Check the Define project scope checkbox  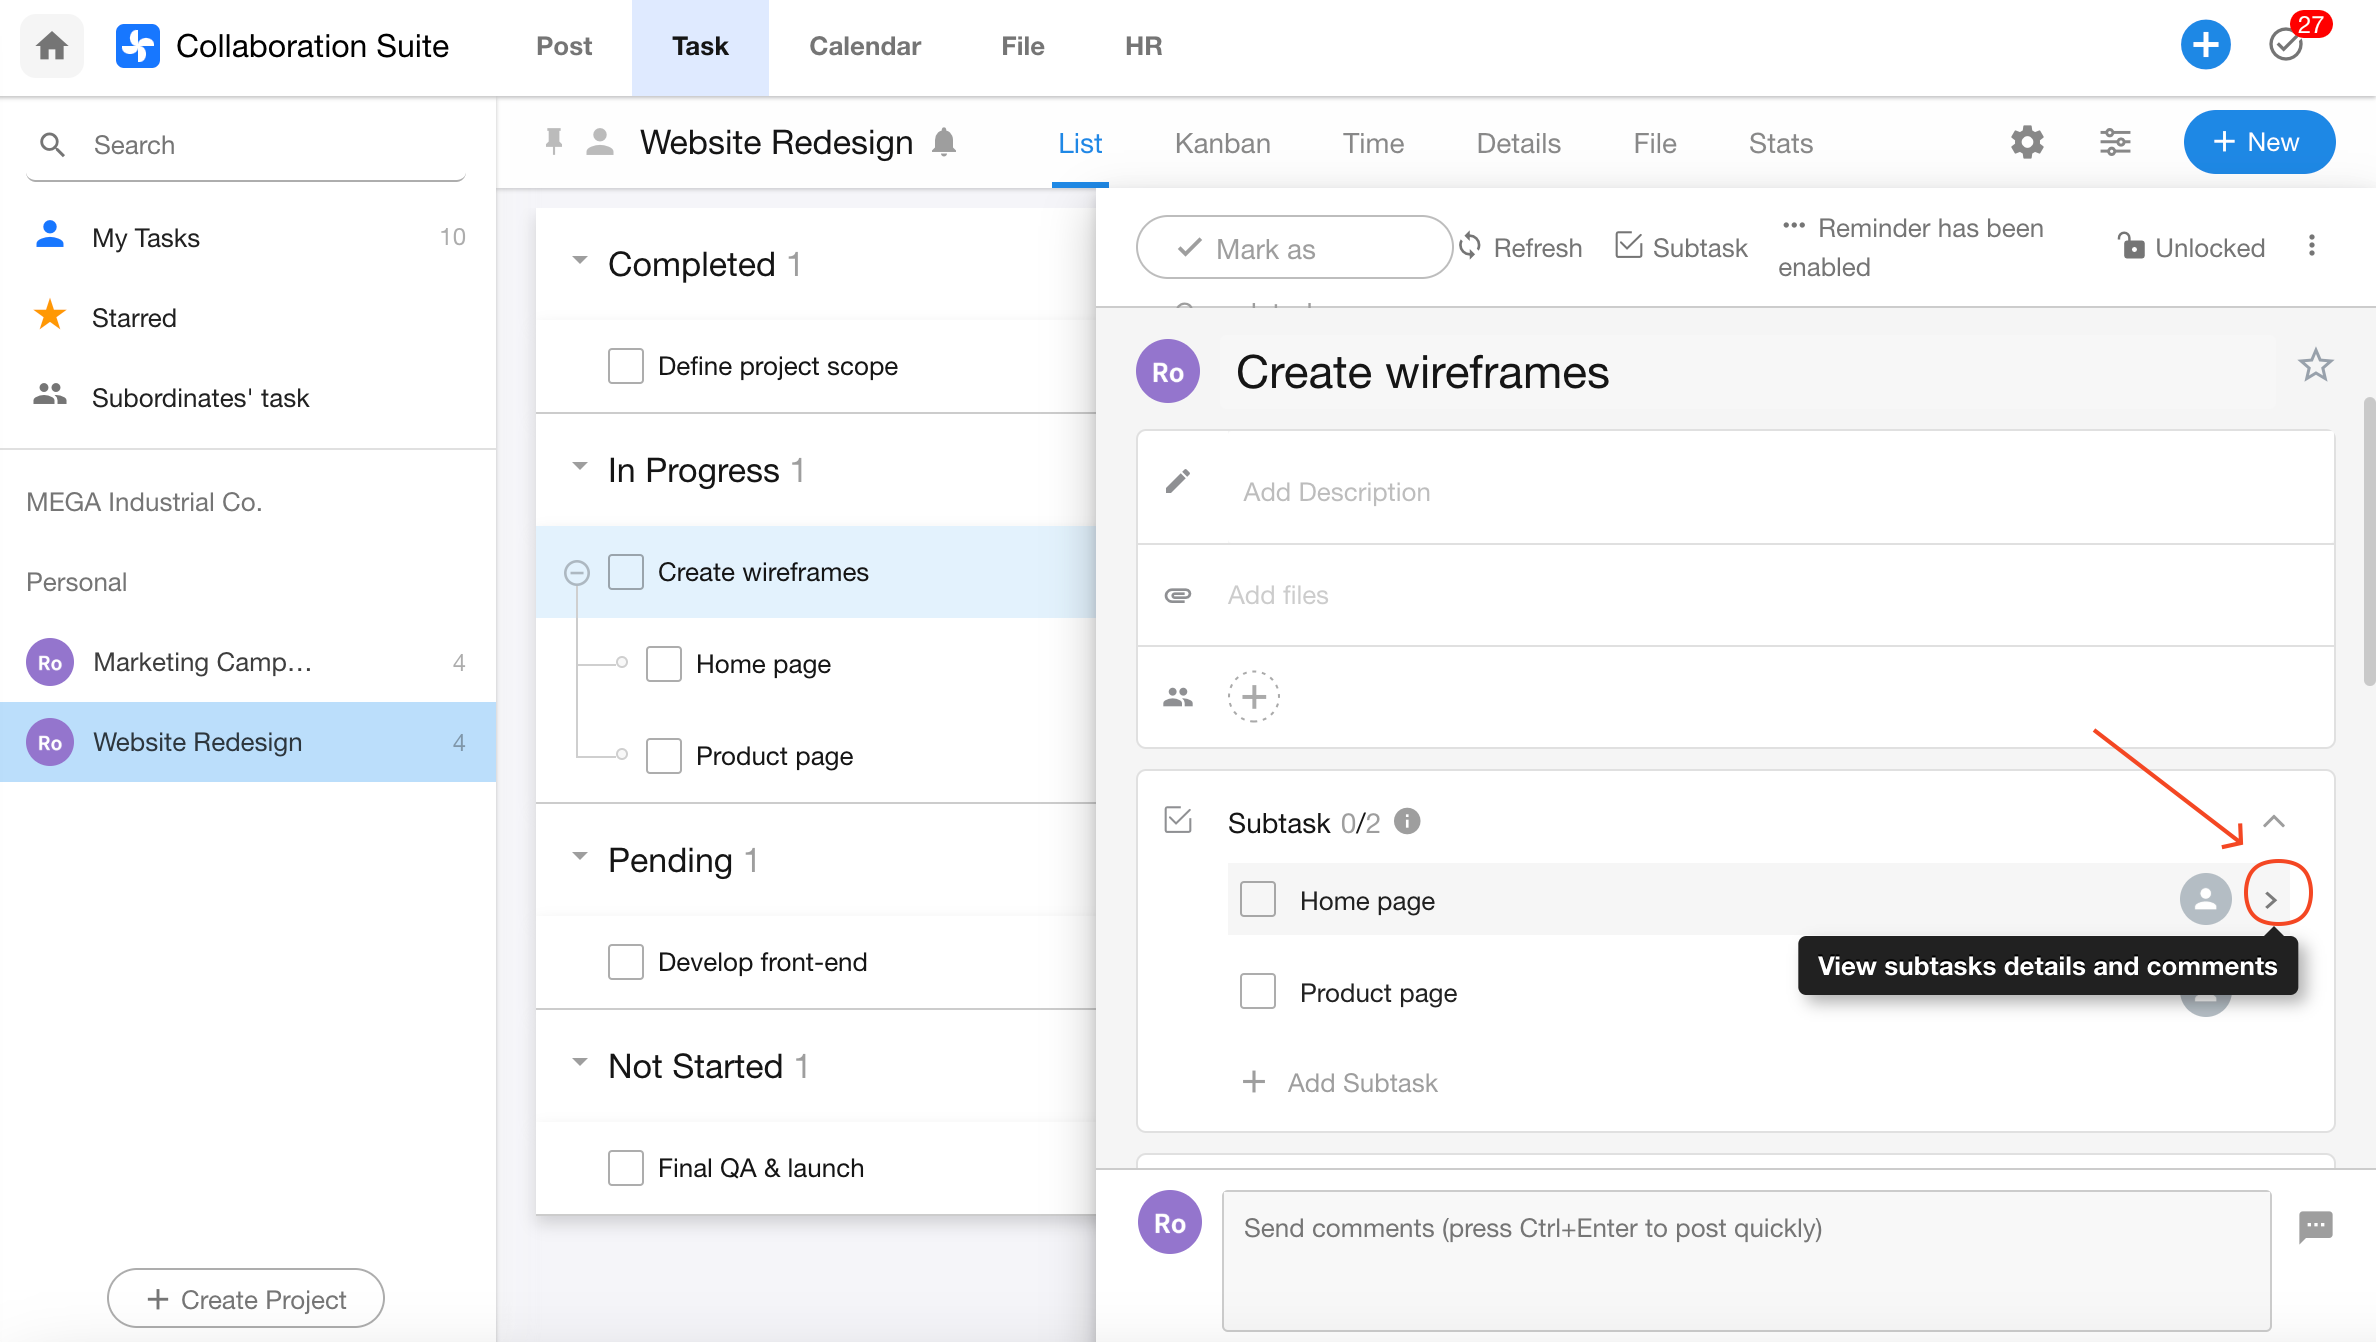pos(626,366)
